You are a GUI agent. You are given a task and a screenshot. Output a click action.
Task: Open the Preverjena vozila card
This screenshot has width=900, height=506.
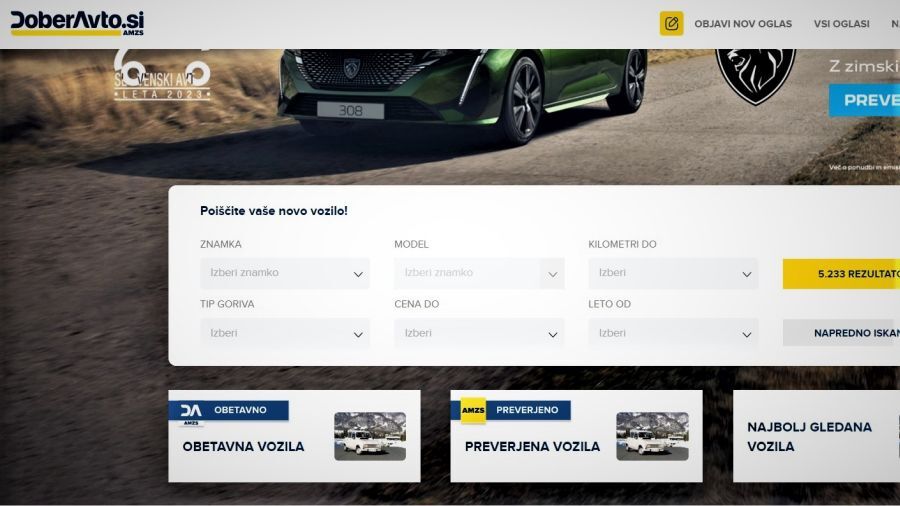point(576,436)
